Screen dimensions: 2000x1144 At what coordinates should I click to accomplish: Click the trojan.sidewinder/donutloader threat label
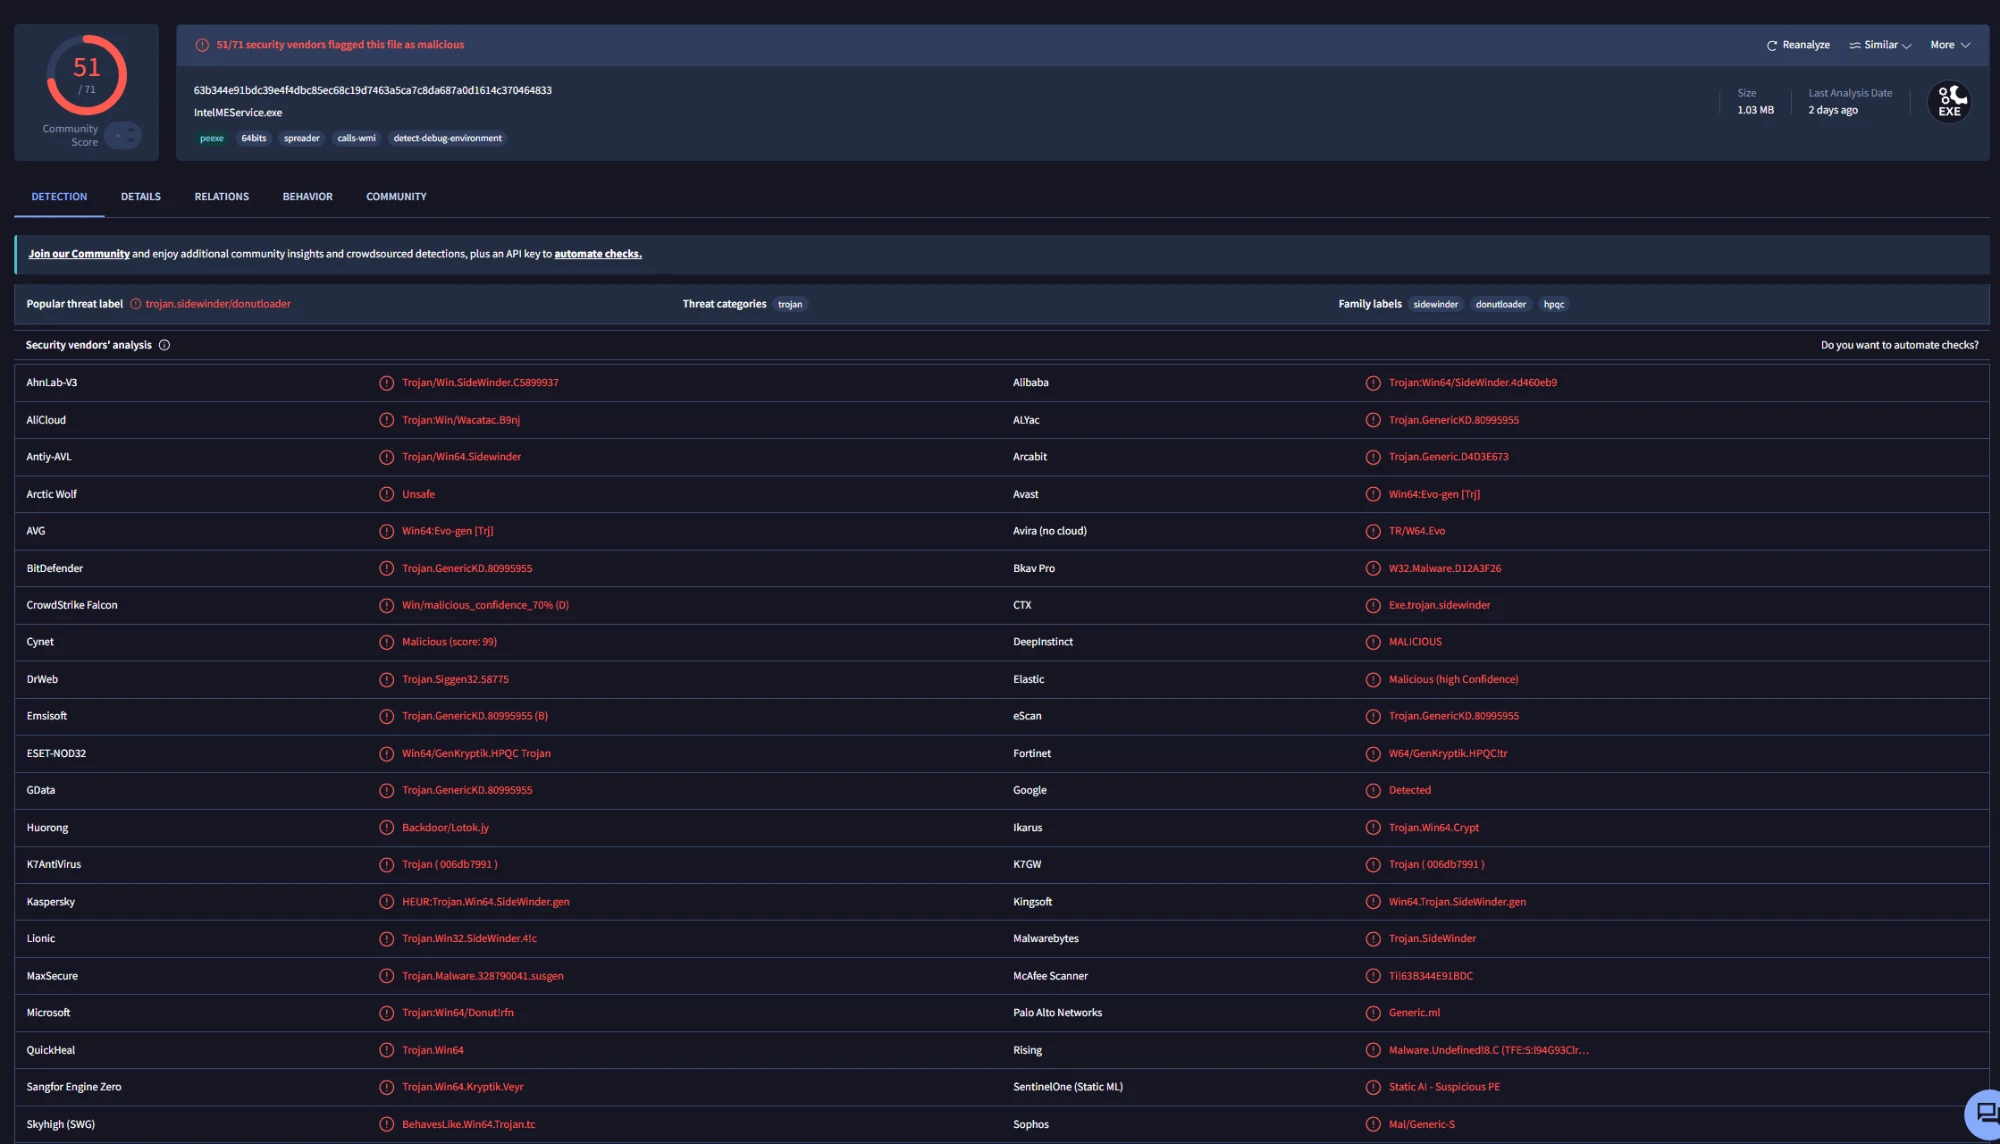[218, 304]
